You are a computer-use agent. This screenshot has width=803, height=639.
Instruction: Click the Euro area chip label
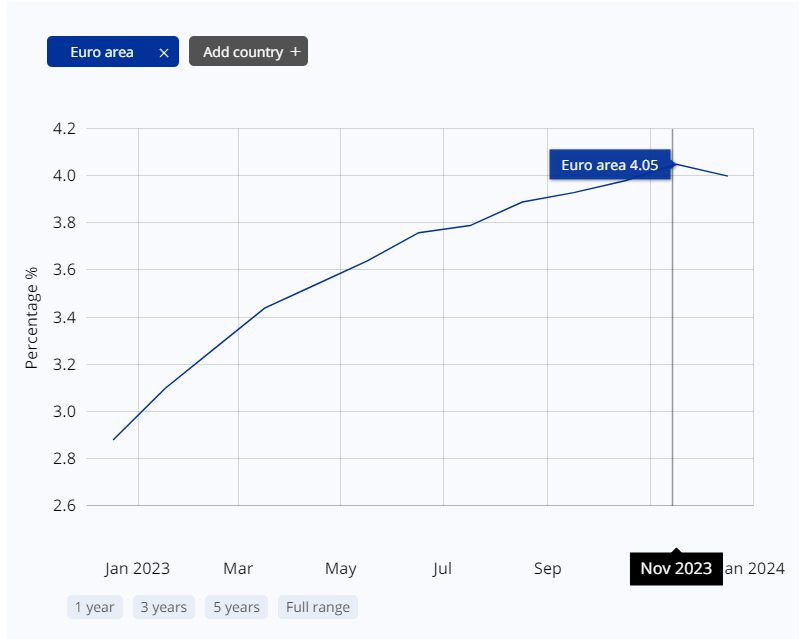click(102, 52)
